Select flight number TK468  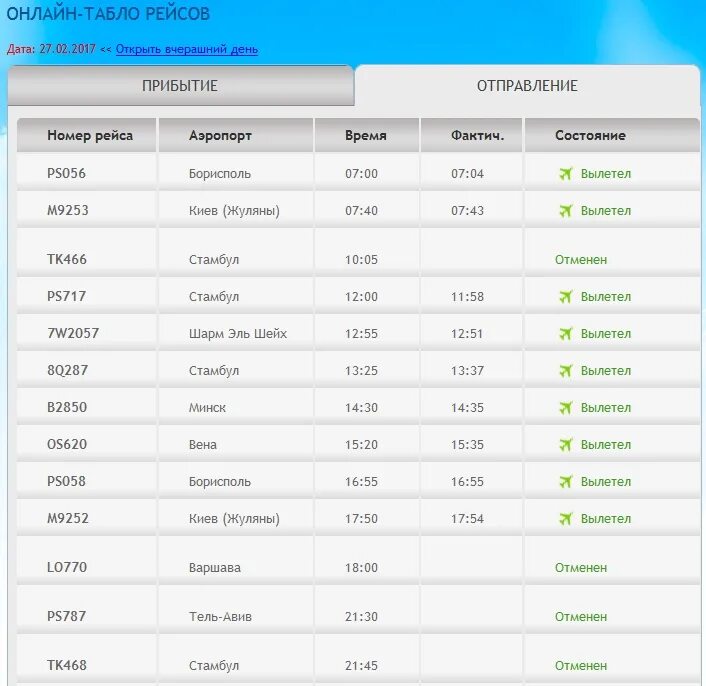(x=67, y=665)
